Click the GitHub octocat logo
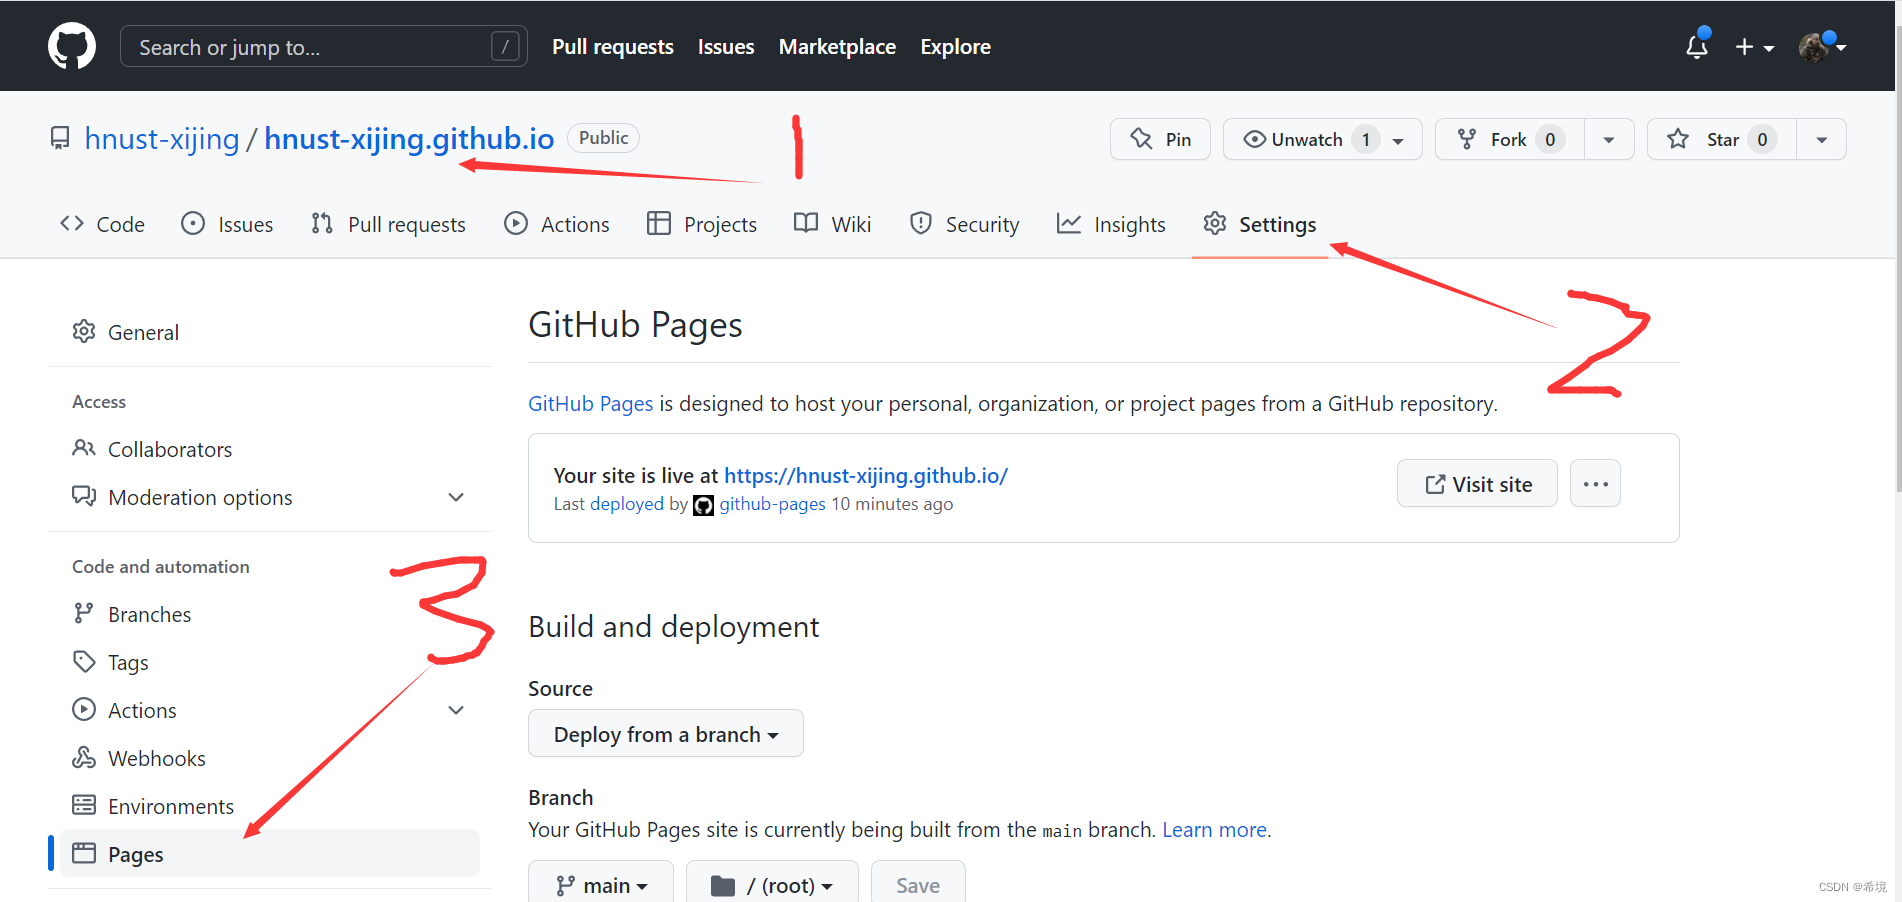The width and height of the screenshot is (1902, 902). [72, 46]
